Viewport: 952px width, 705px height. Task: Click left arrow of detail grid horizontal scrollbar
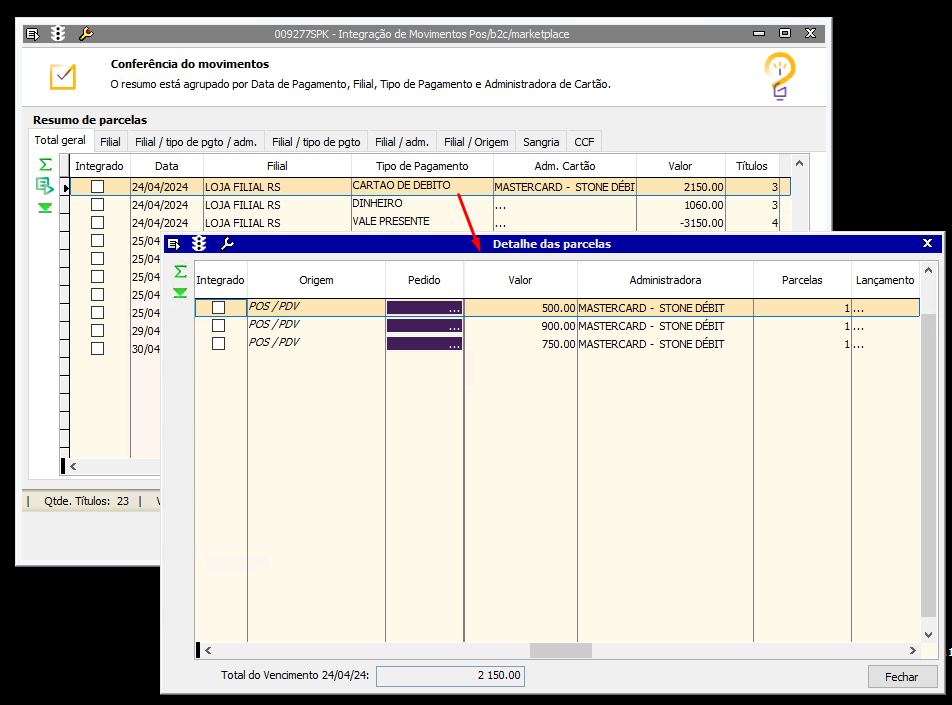pos(208,650)
